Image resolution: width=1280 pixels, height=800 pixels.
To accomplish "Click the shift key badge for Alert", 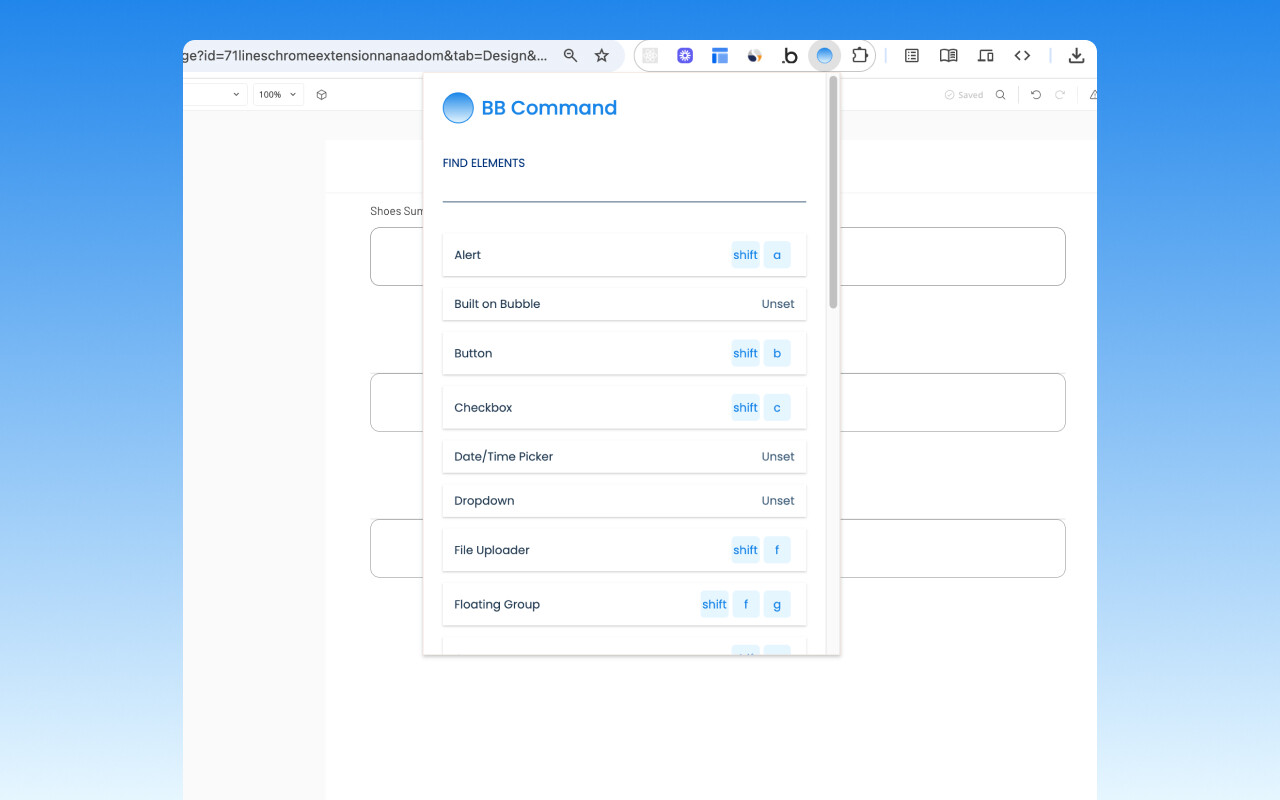I will (745, 255).
